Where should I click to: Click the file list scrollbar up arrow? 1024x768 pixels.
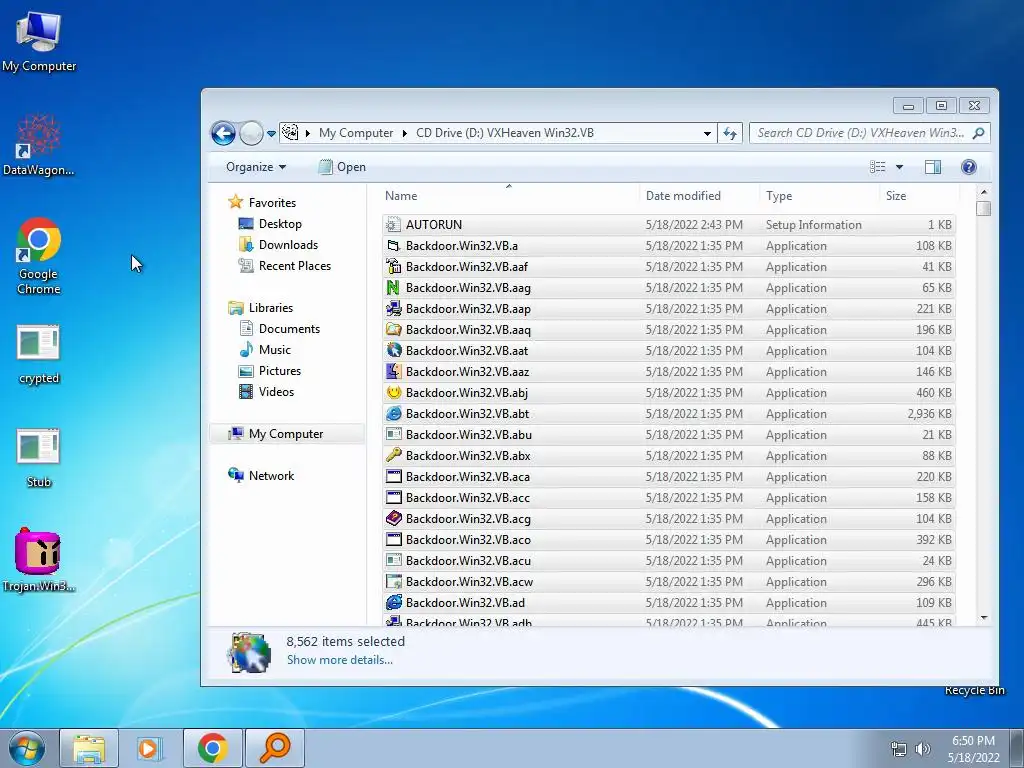click(x=984, y=192)
